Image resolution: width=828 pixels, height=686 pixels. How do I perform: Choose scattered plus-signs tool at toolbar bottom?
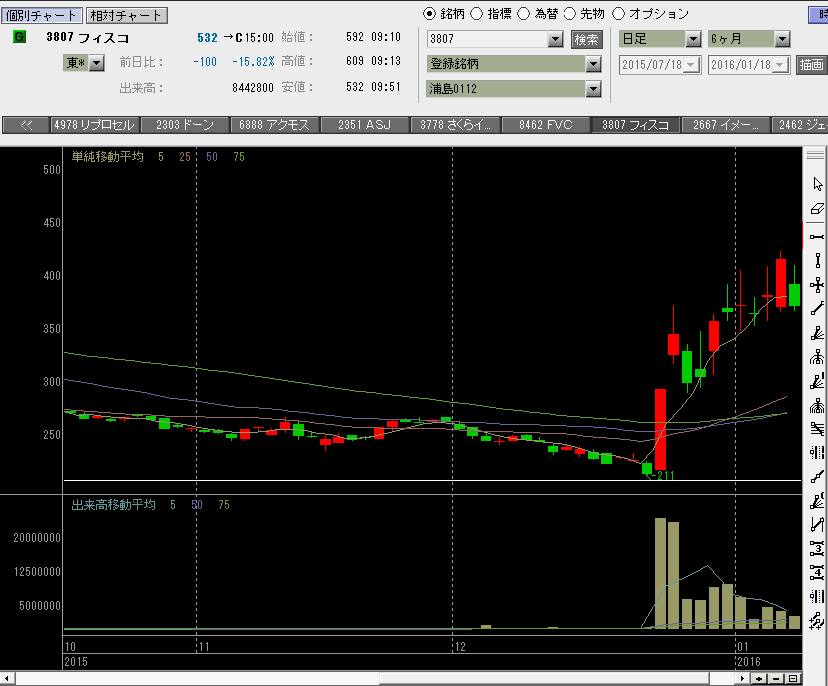click(817, 621)
